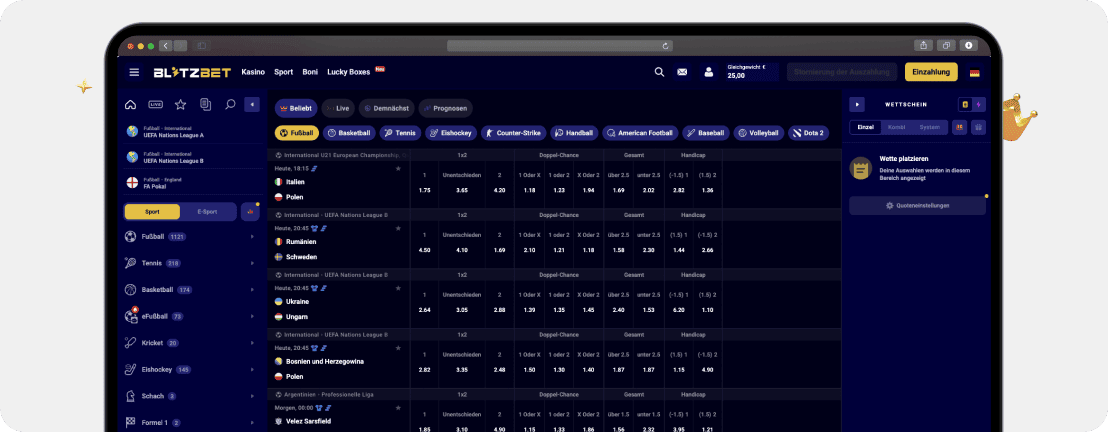Favorite the Italien vs Polen match star

click(398, 169)
